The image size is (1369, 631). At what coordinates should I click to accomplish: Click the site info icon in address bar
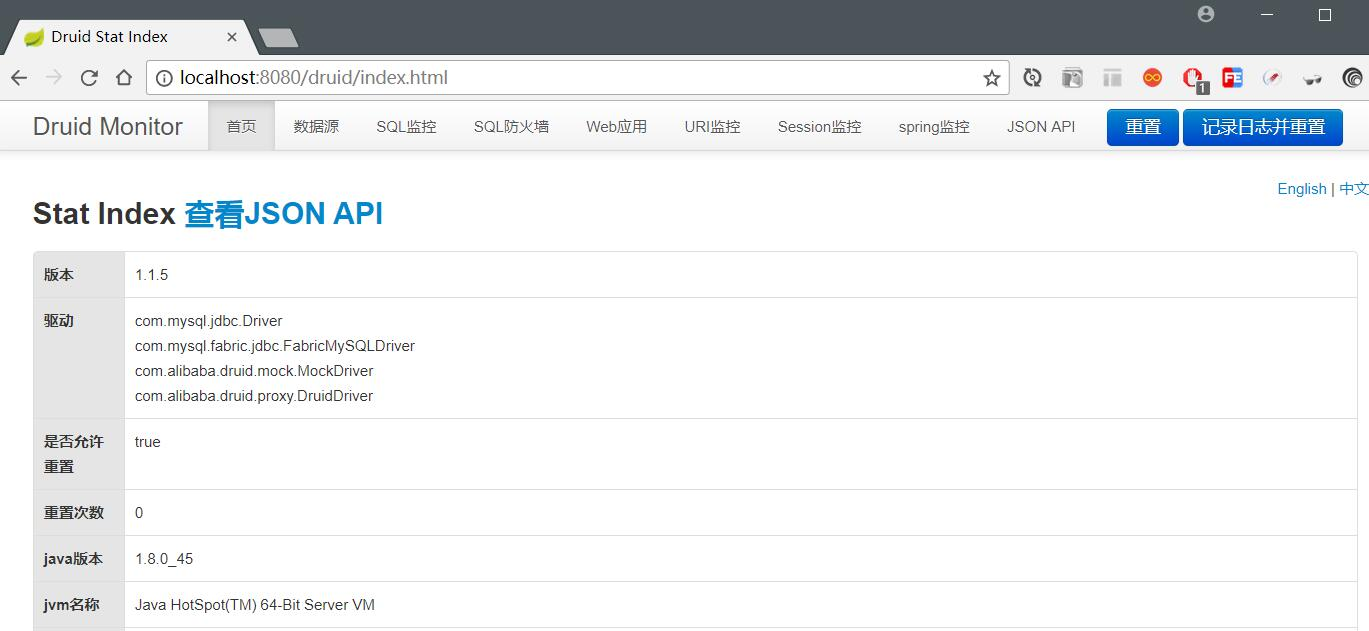(x=165, y=77)
